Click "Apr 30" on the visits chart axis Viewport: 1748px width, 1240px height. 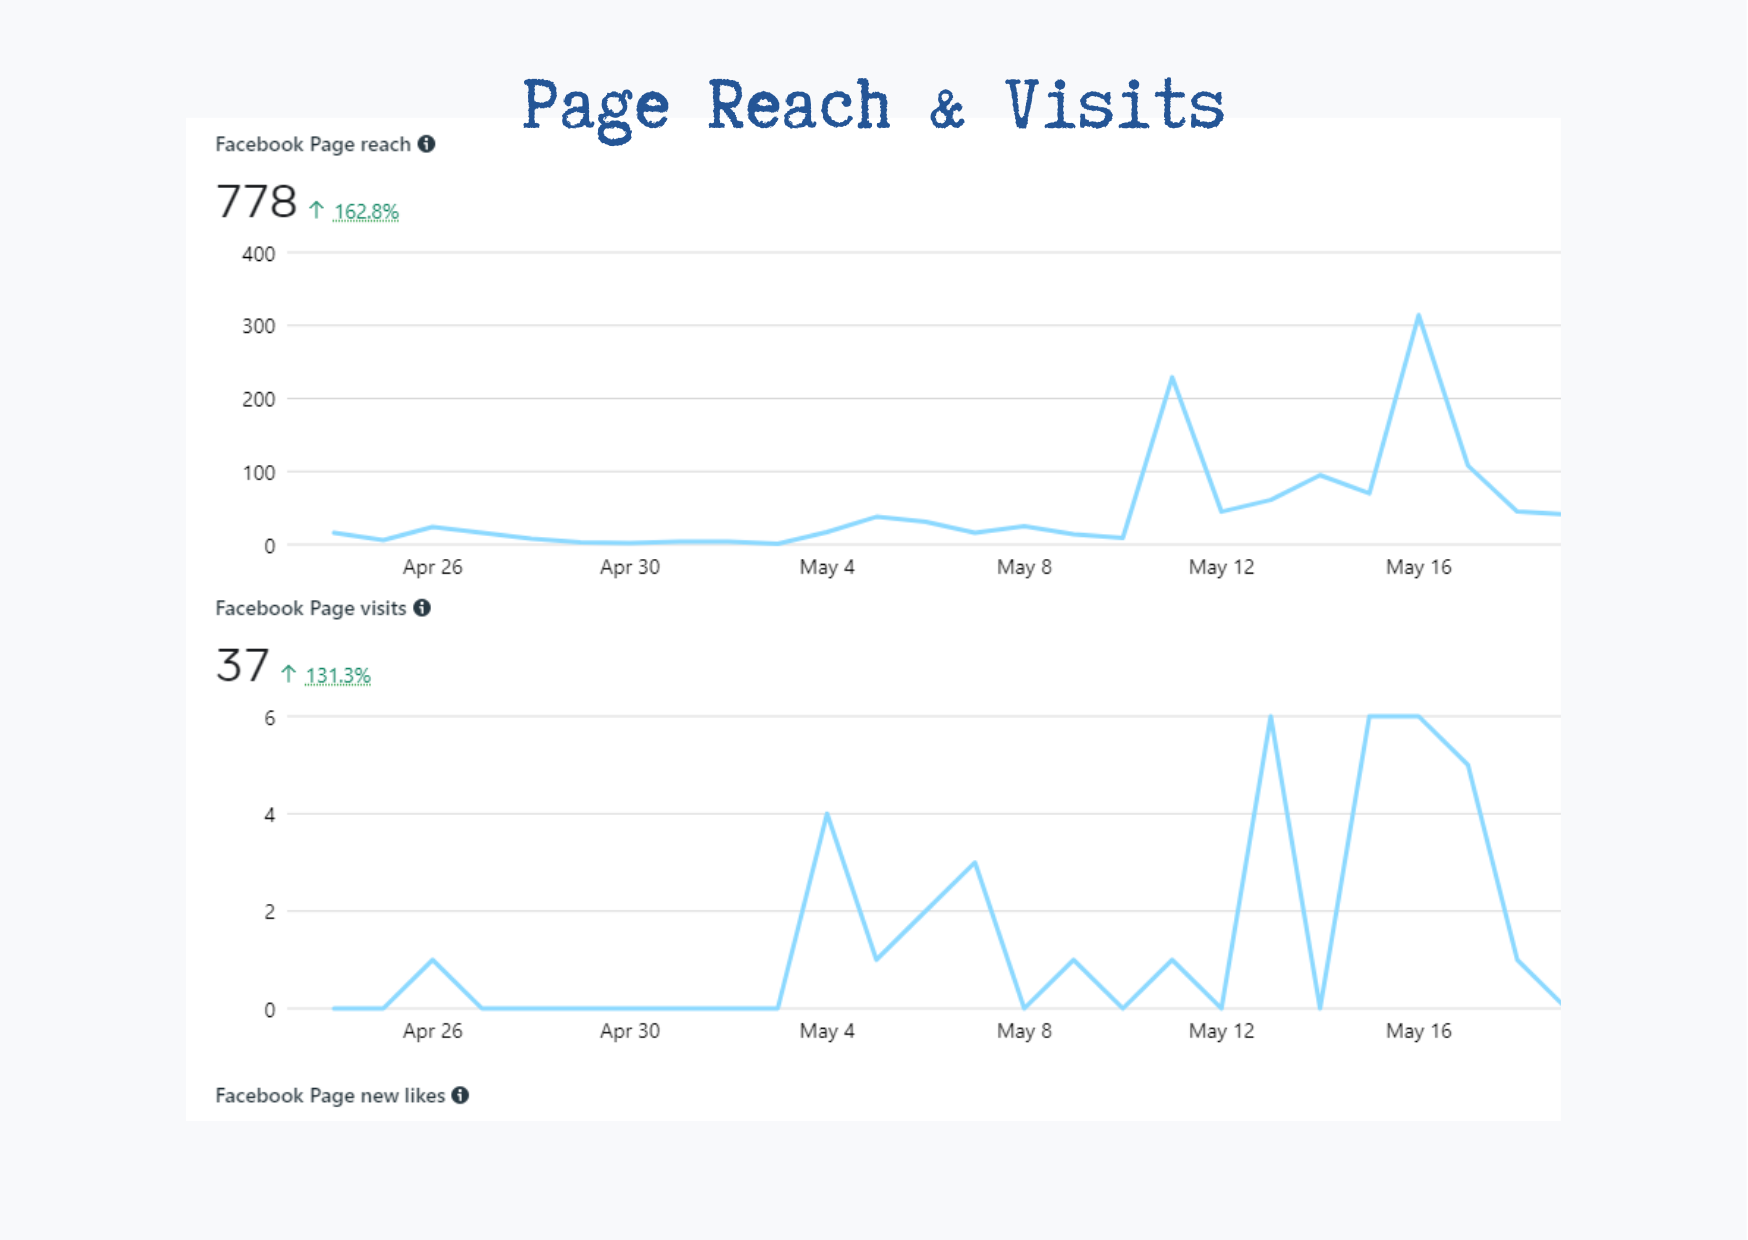(x=630, y=1031)
